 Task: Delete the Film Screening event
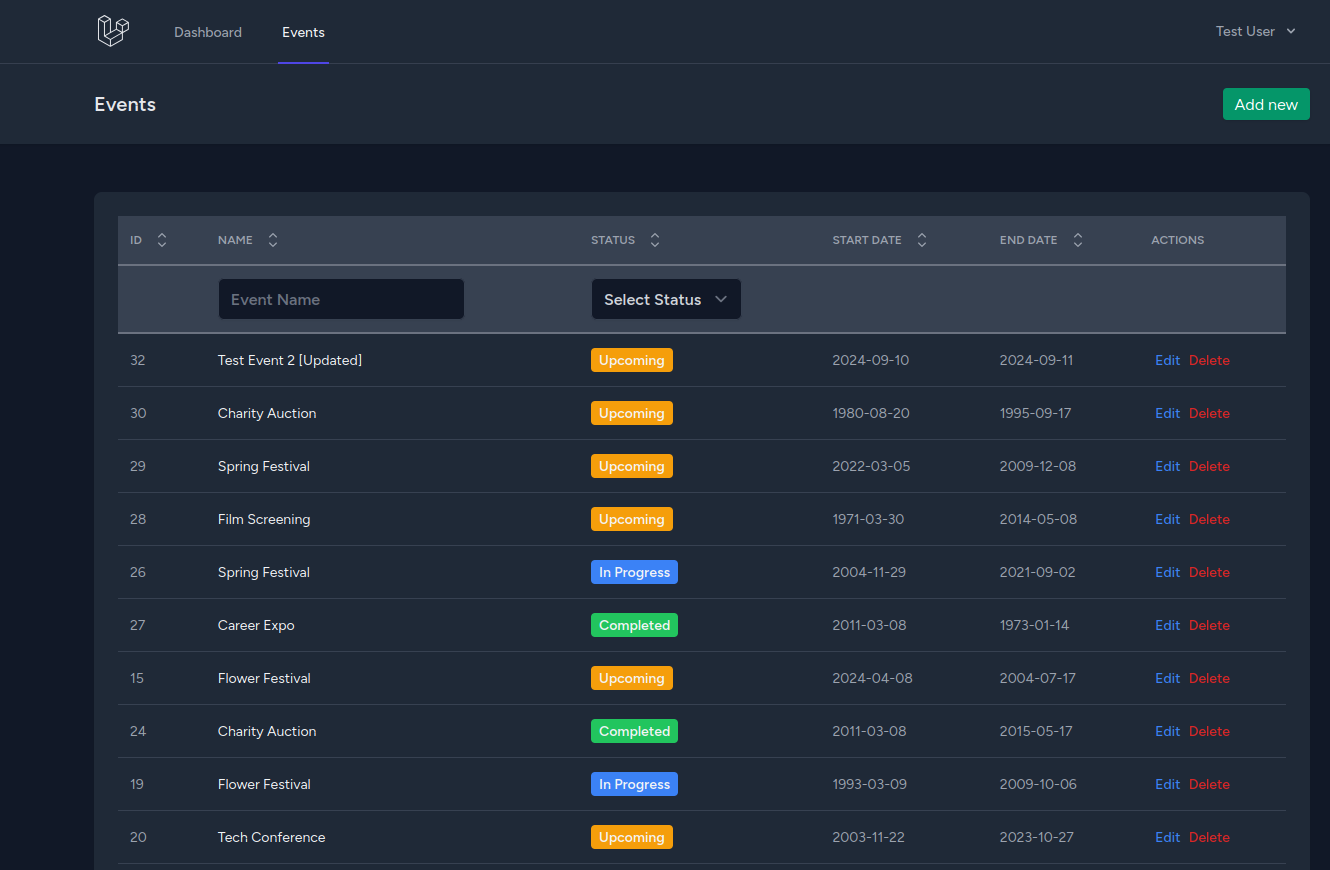point(1209,519)
